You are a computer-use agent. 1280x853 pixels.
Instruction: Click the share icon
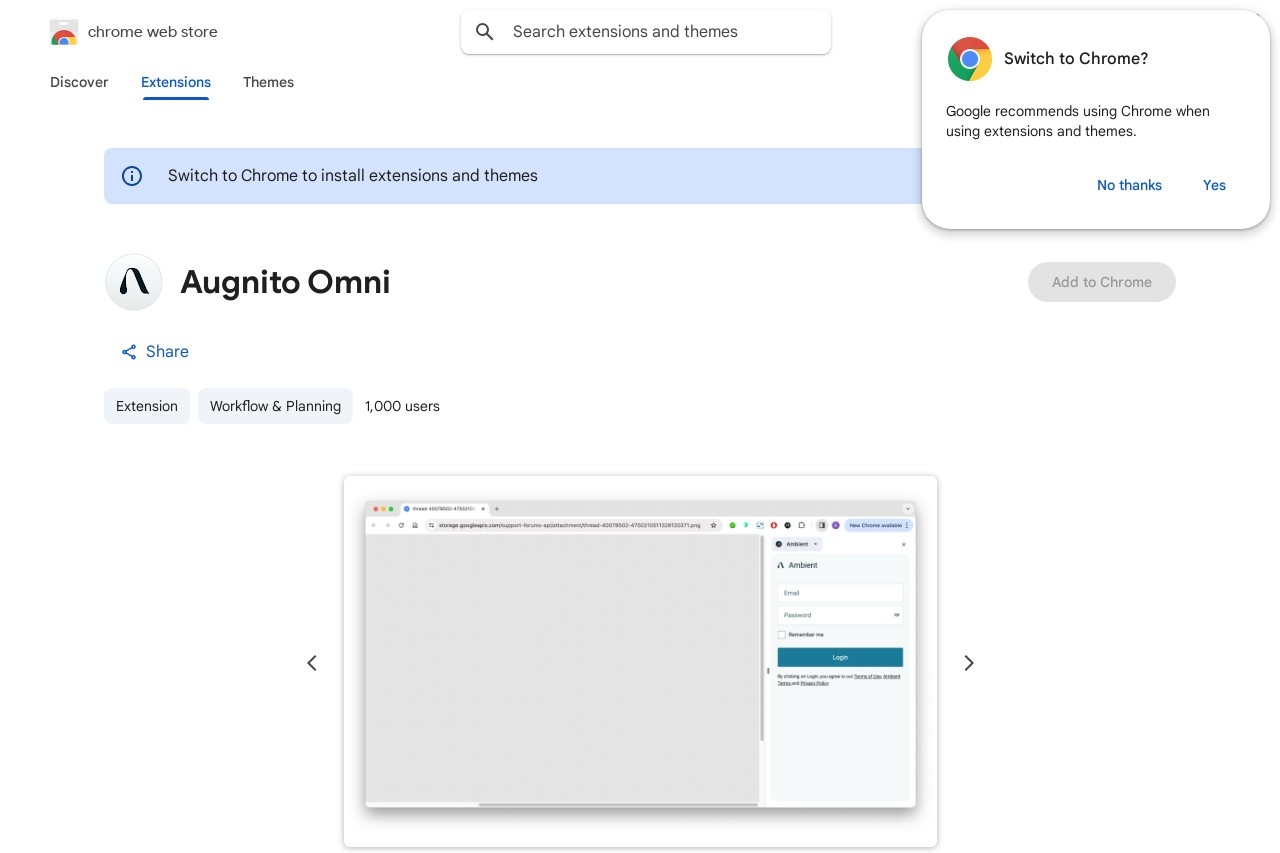coord(129,352)
